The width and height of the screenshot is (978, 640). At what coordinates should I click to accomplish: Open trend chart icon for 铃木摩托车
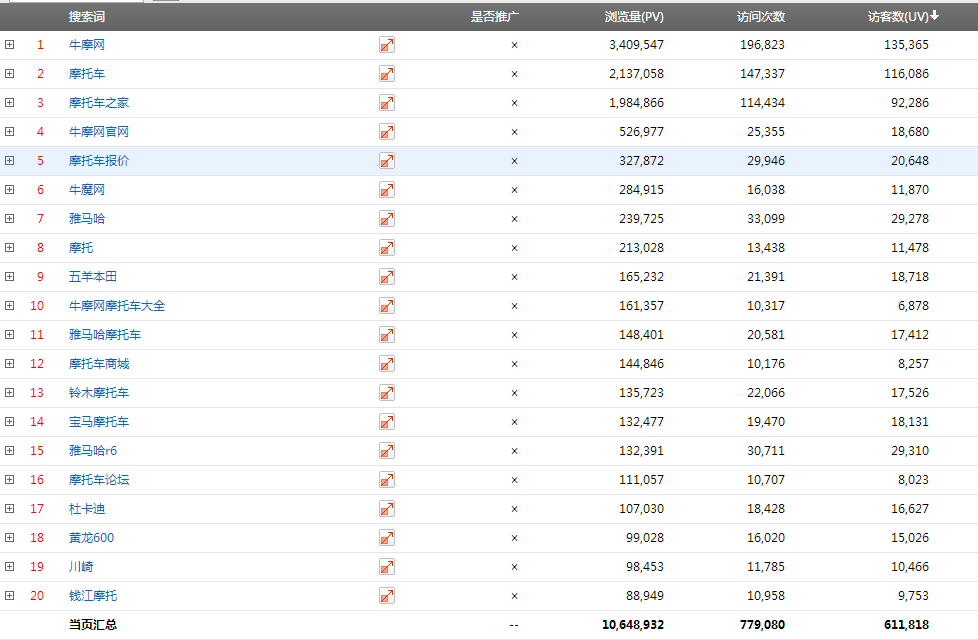(x=387, y=393)
